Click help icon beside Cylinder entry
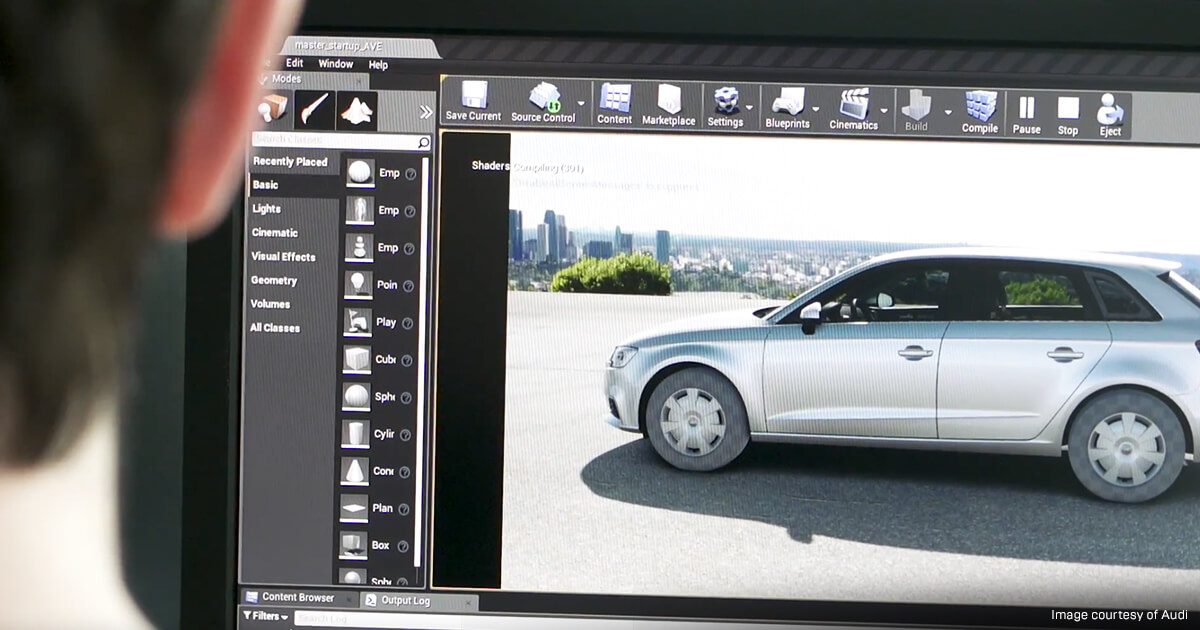This screenshot has height=630, width=1200. coord(405,435)
